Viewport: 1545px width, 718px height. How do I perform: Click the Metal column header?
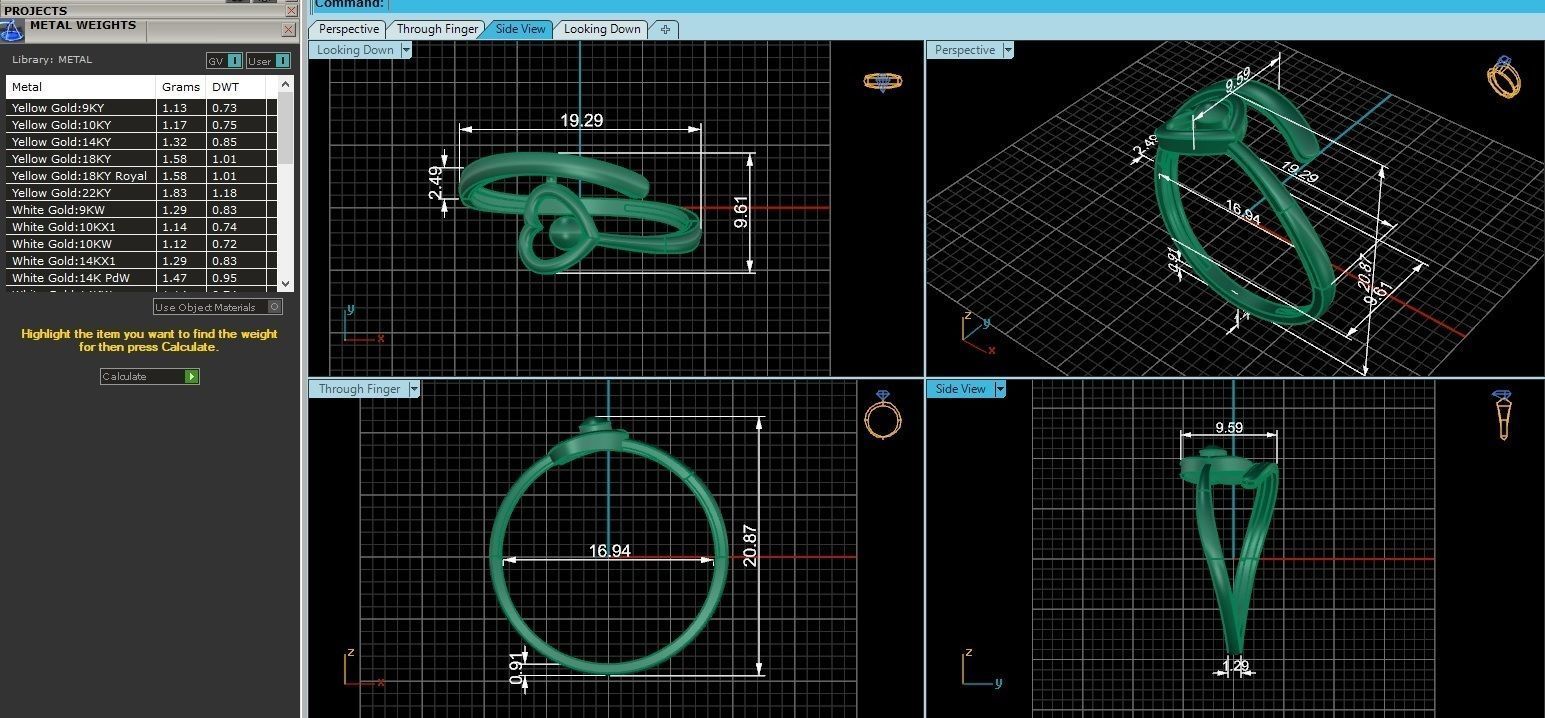(81, 87)
